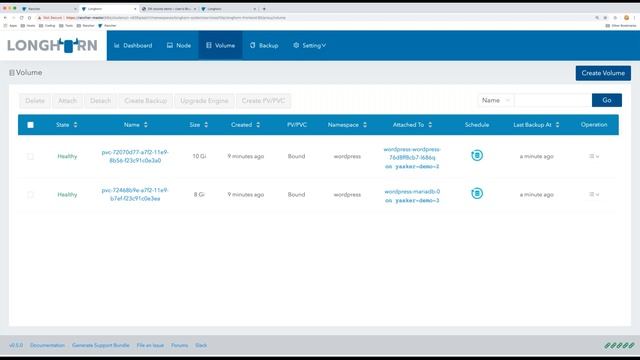
Task: Switch to the last Longhorn browser tab
Action: (x=229, y=9)
